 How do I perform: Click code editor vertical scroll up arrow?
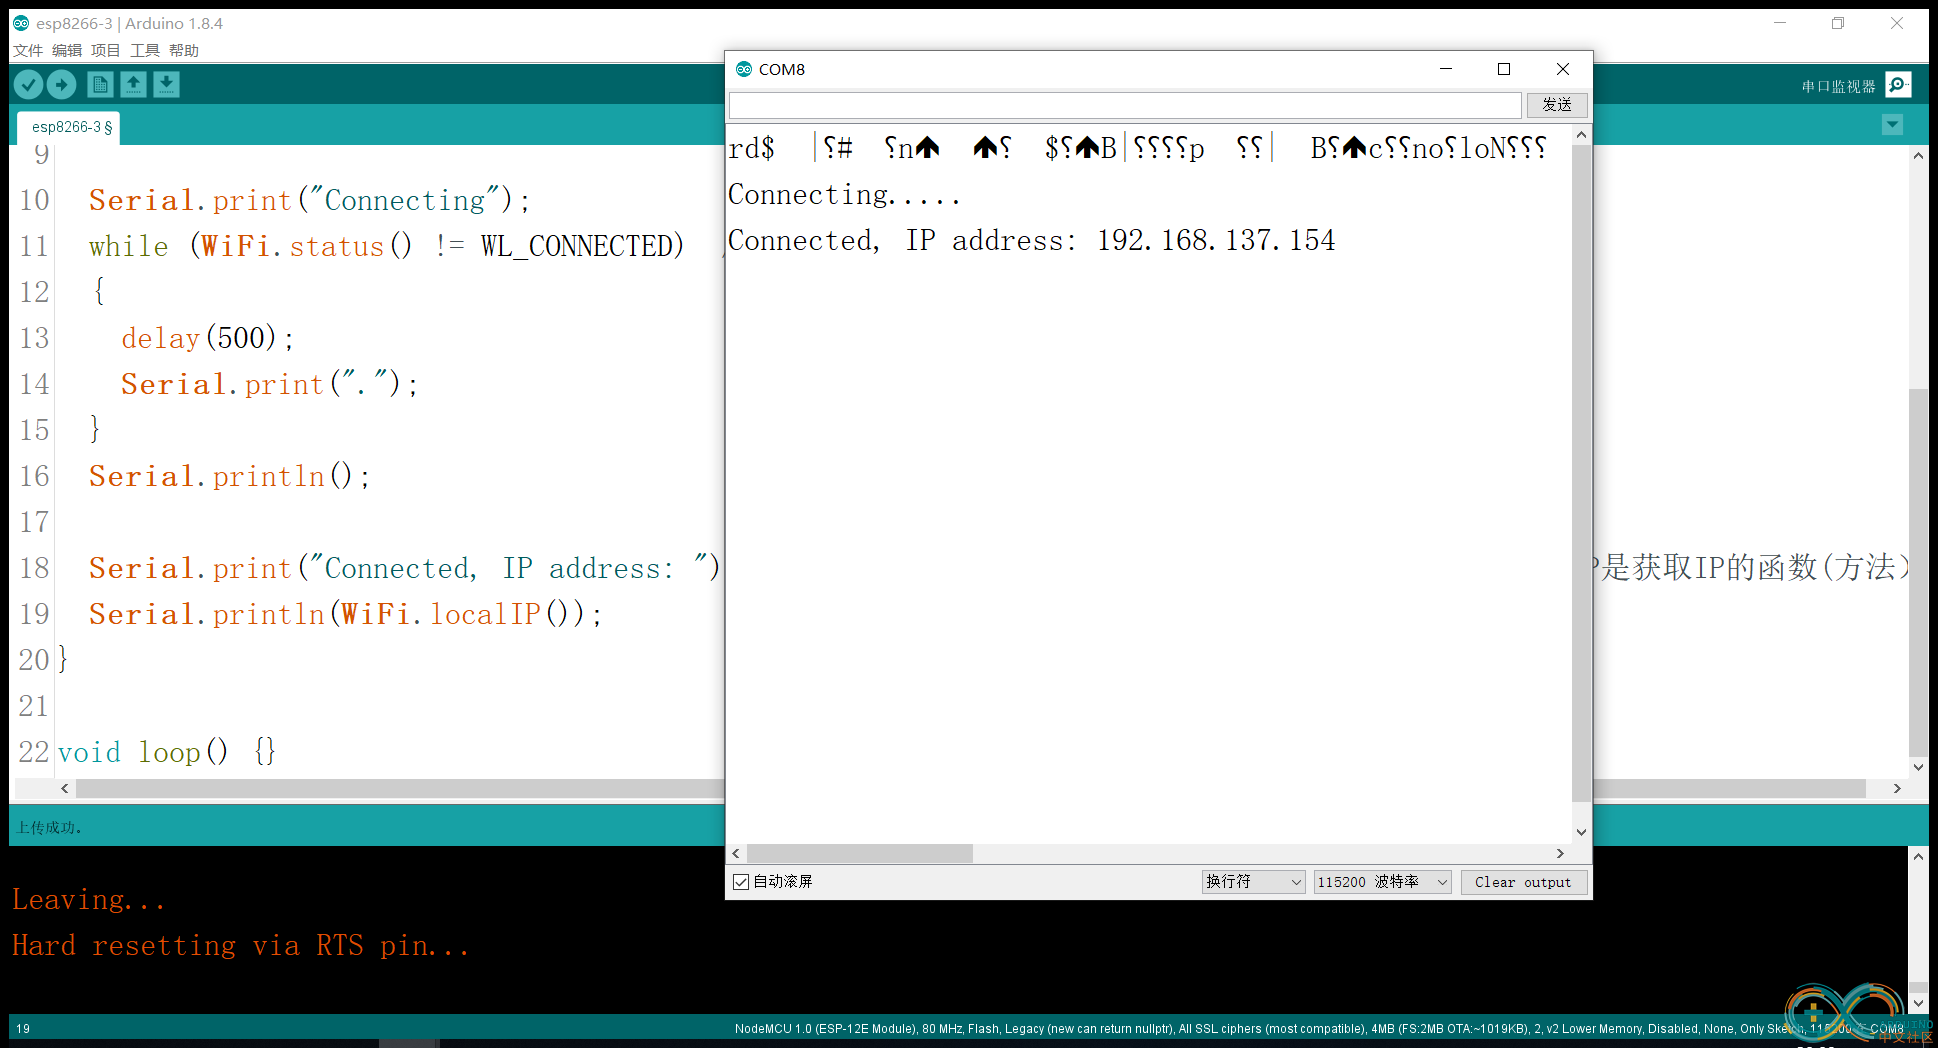coord(1918,156)
